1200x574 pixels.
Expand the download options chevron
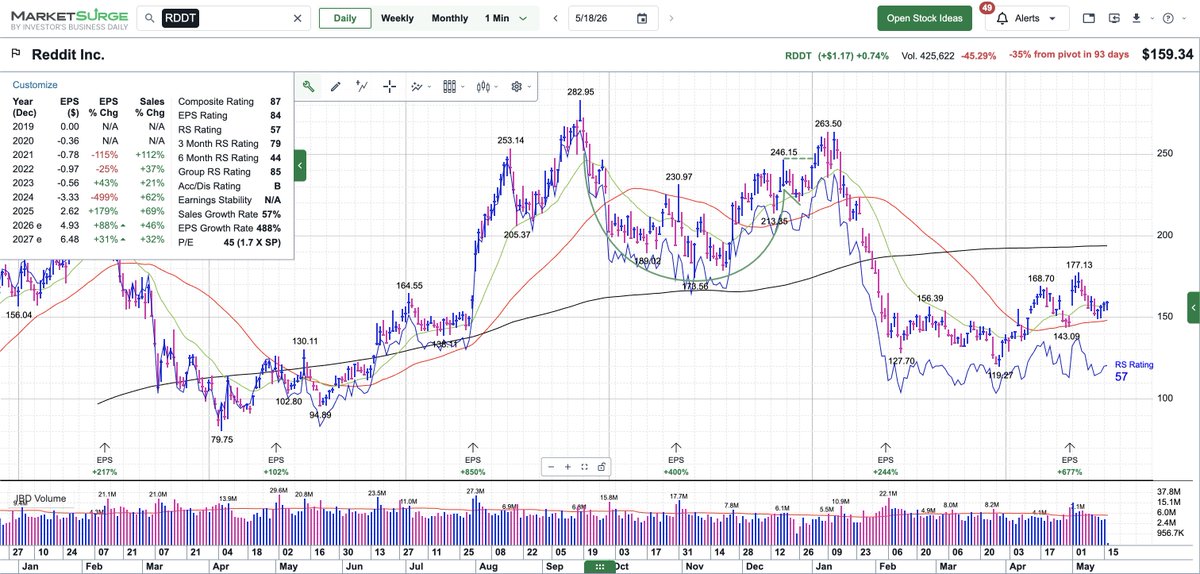(x=1150, y=18)
